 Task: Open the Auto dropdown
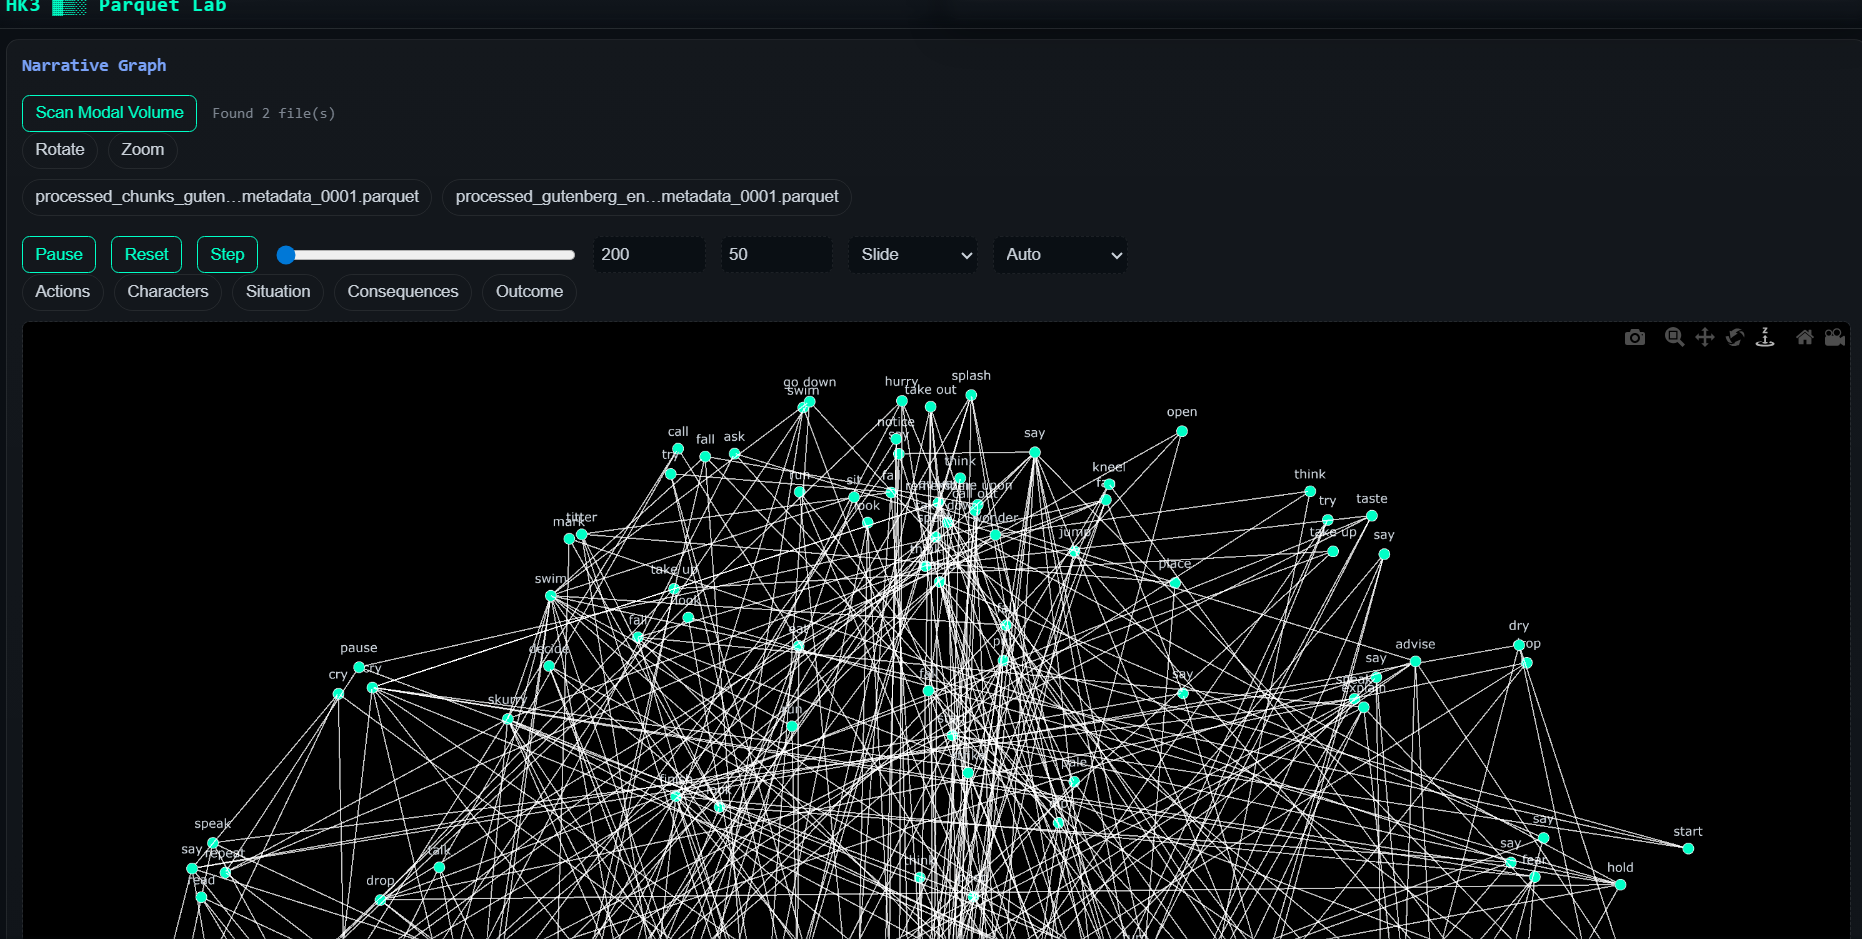(x=1060, y=255)
